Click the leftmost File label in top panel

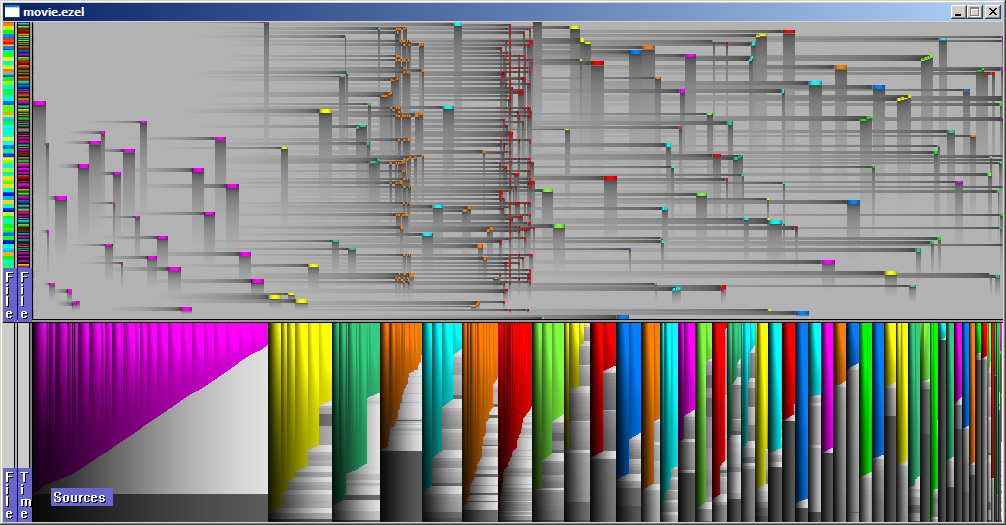pos(9,294)
